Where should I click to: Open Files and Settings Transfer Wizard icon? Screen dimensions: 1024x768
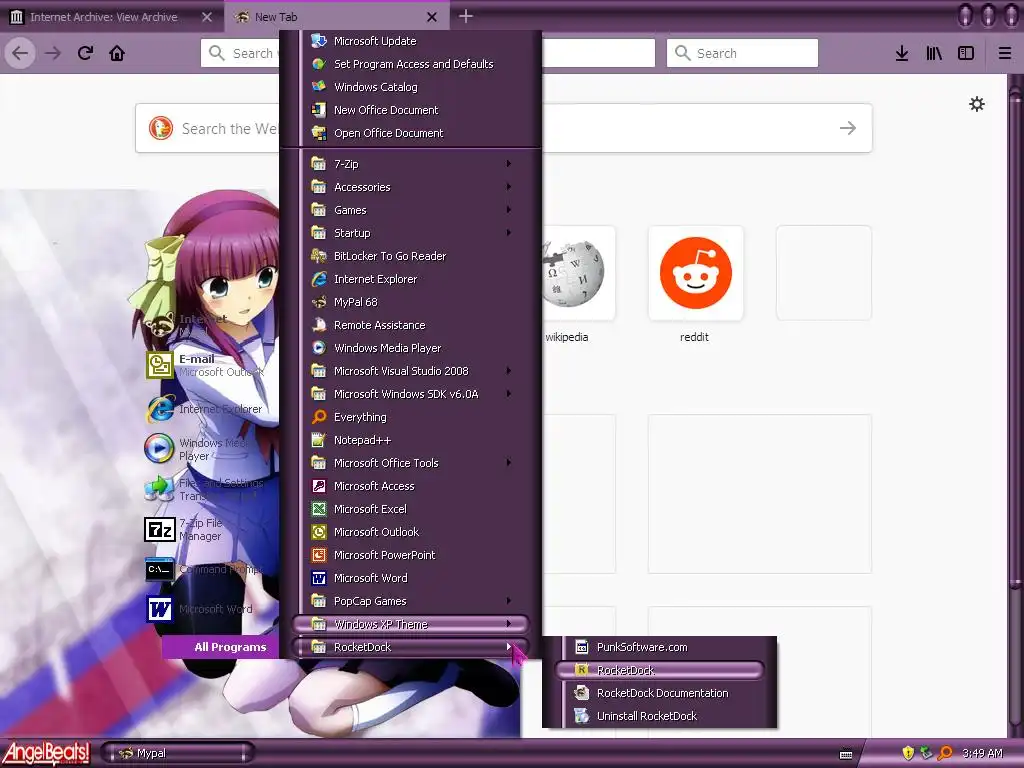pyautogui.click(x=159, y=489)
